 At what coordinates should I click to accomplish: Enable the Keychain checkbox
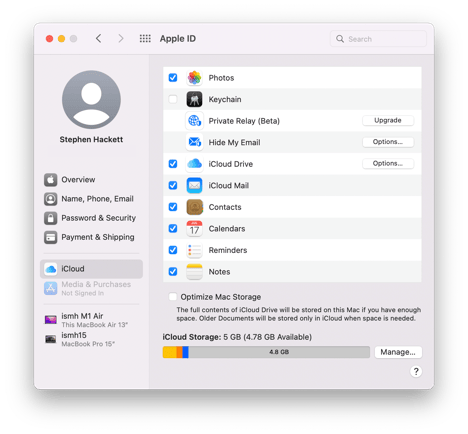click(x=173, y=99)
